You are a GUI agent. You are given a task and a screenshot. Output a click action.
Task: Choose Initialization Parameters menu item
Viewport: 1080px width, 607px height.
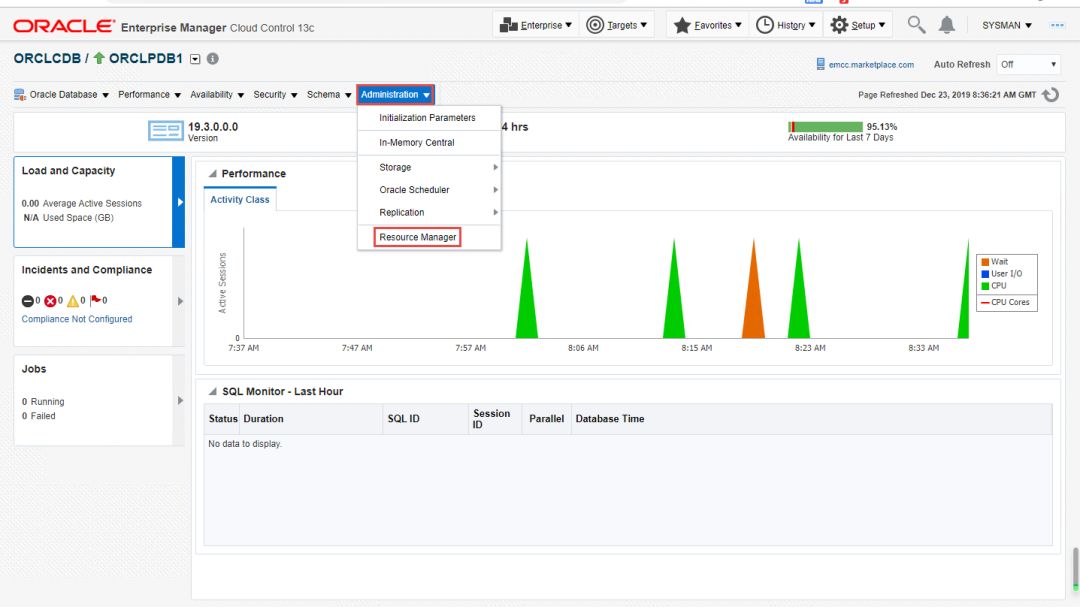pyautogui.click(x=427, y=118)
